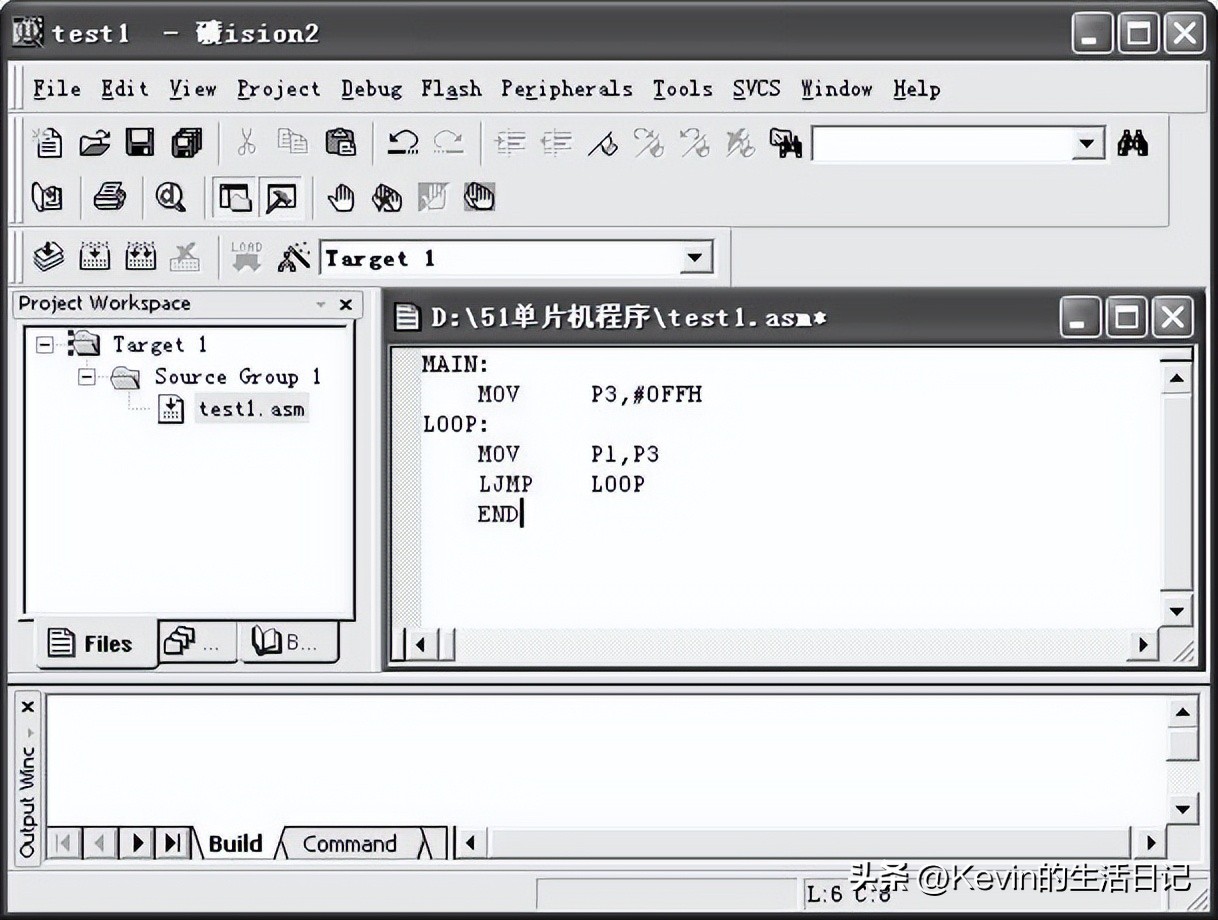Open the Tools menu
Image resolution: width=1218 pixels, height=920 pixels.
pos(683,89)
